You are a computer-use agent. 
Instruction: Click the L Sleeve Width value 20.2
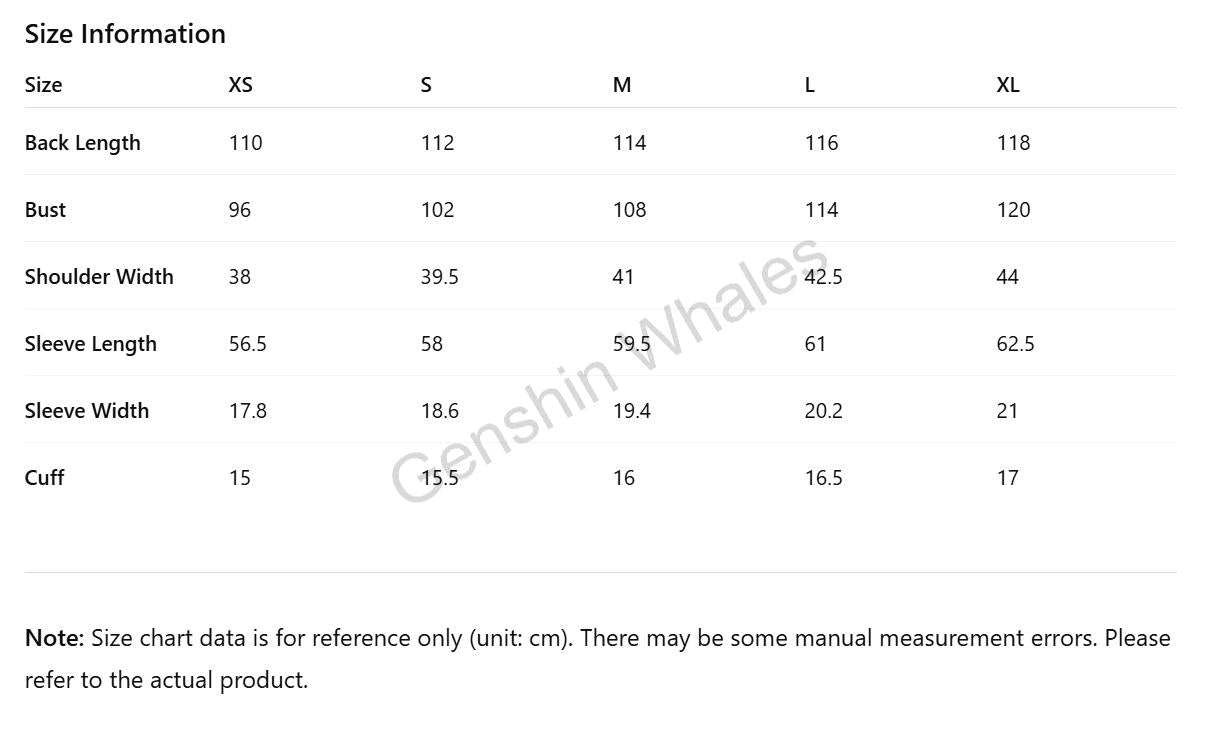[824, 411]
